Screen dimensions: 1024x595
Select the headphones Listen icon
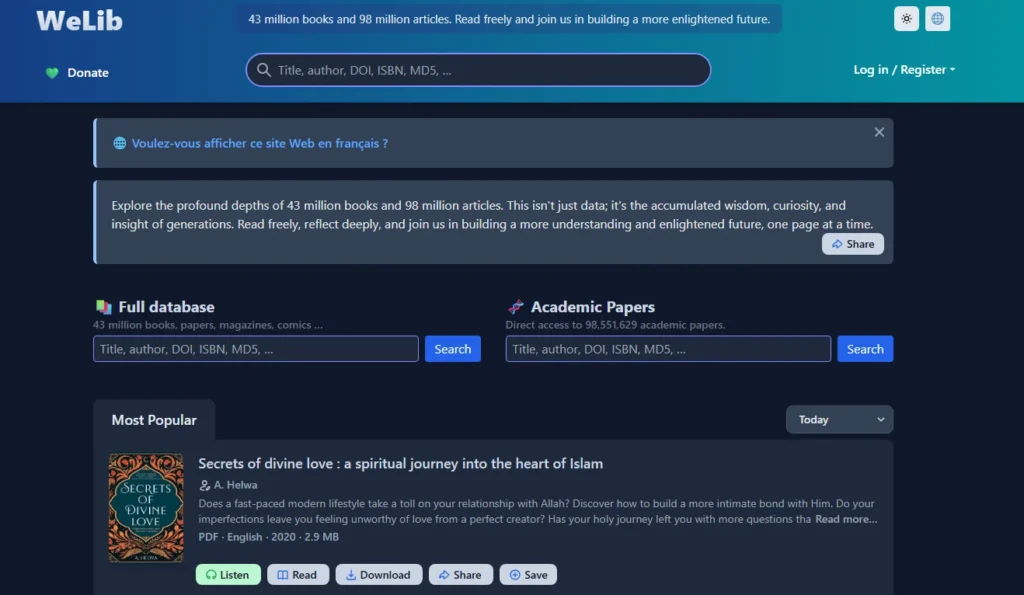(212, 574)
